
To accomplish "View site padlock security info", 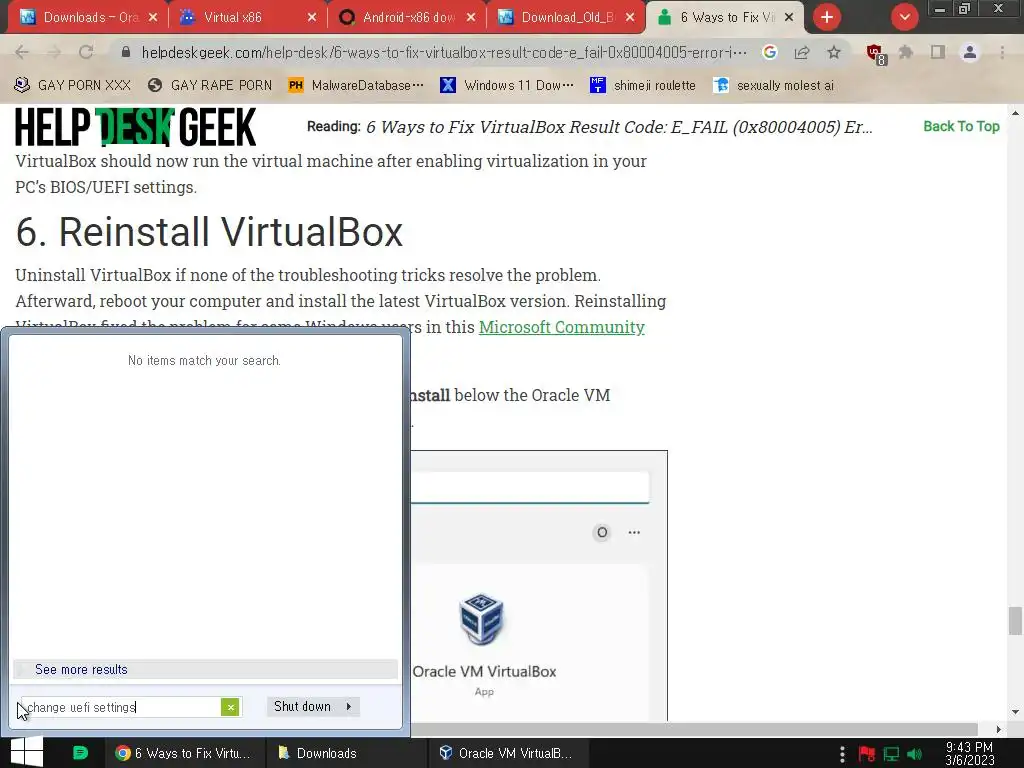I will (126, 52).
